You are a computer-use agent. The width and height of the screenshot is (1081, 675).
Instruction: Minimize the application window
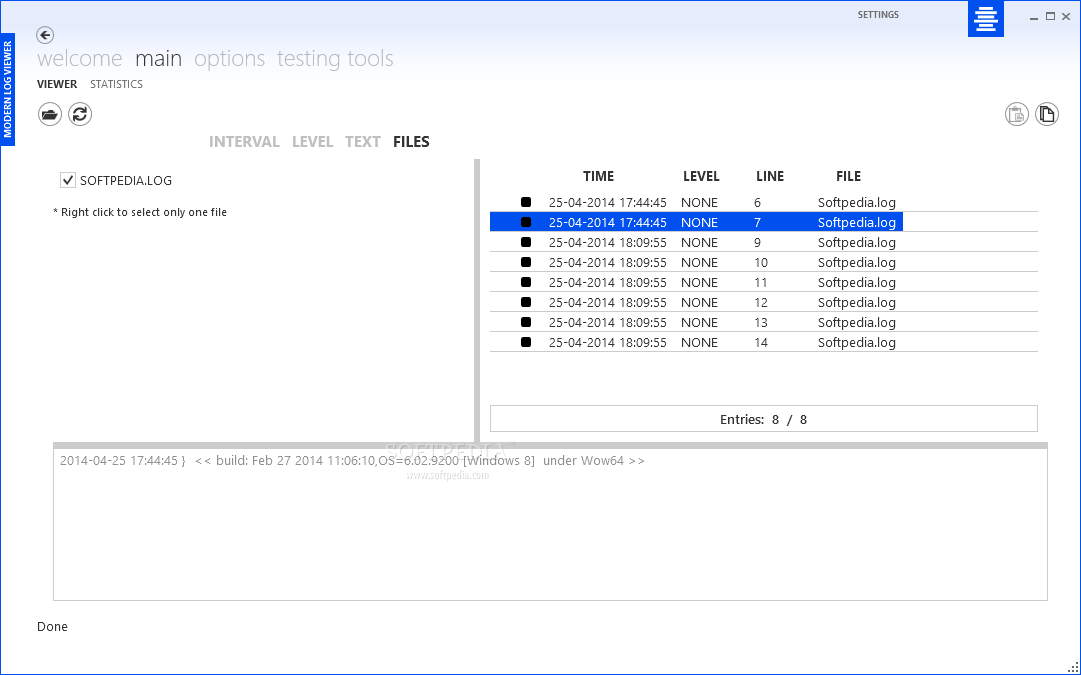[x=1033, y=17]
